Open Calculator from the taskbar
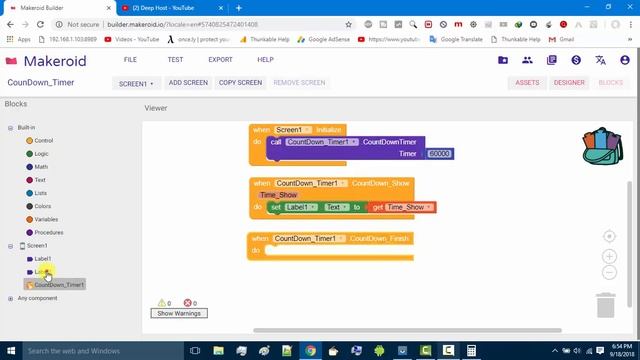Viewport: 640px width, 360px height. tap(471, 351)
